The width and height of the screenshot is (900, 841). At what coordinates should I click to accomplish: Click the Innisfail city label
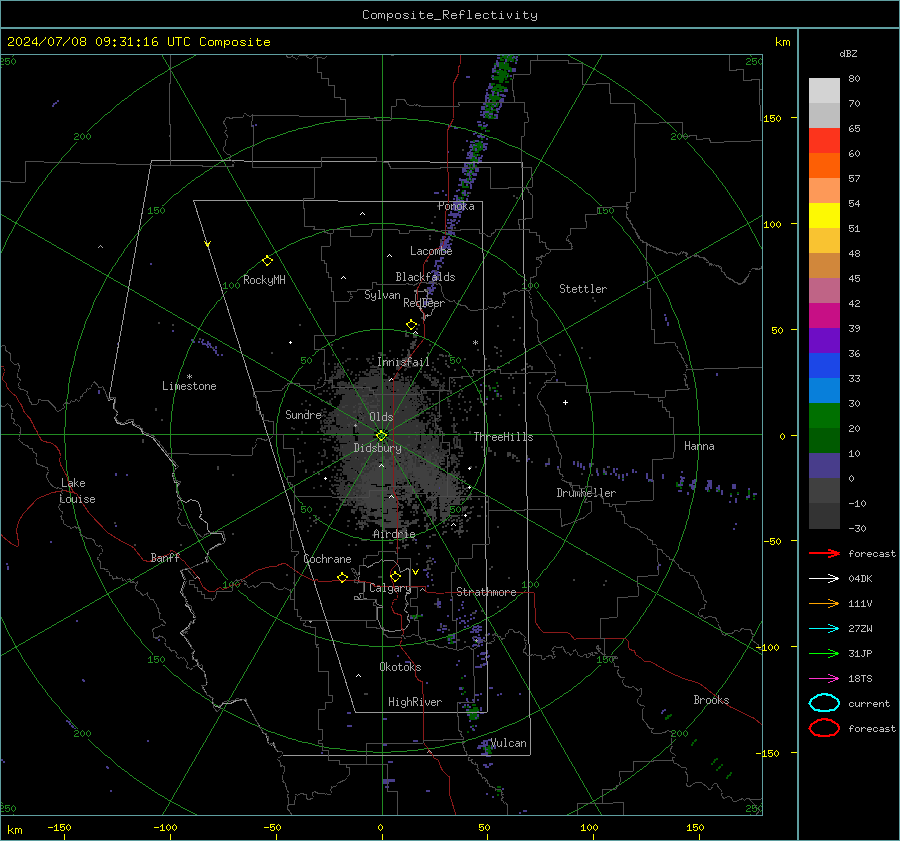[x=403, y=362]
